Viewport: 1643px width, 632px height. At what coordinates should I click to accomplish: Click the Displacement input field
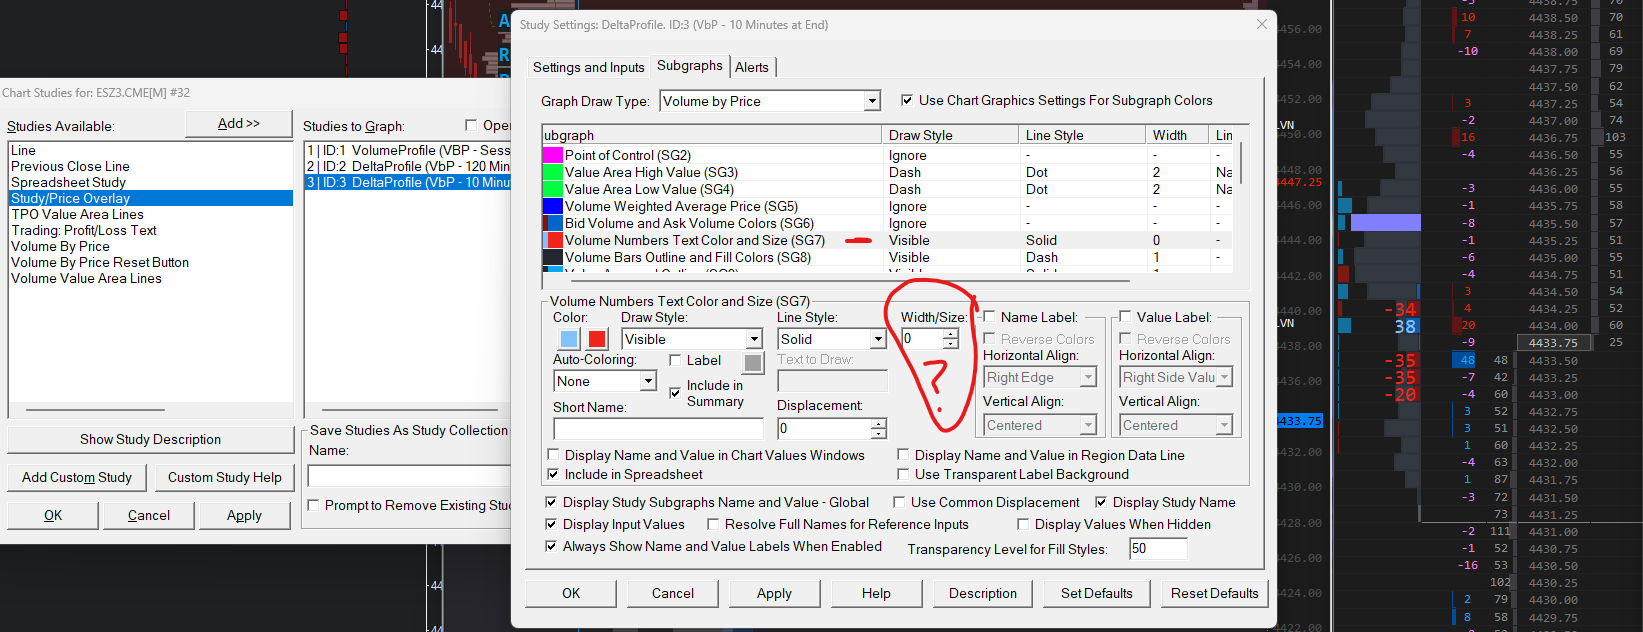click(x=824, y=429)
